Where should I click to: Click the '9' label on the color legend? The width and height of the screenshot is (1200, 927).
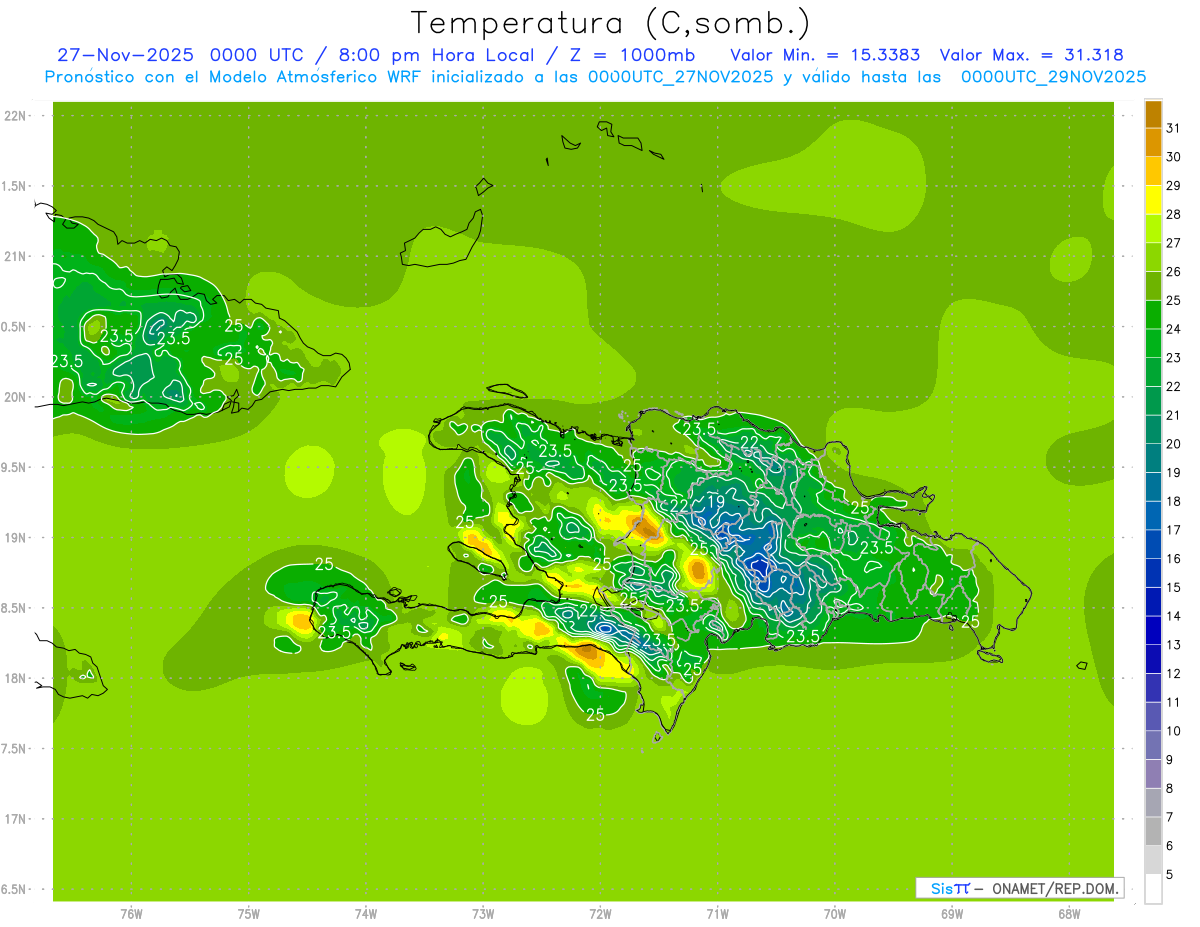tap(1169, 760)
